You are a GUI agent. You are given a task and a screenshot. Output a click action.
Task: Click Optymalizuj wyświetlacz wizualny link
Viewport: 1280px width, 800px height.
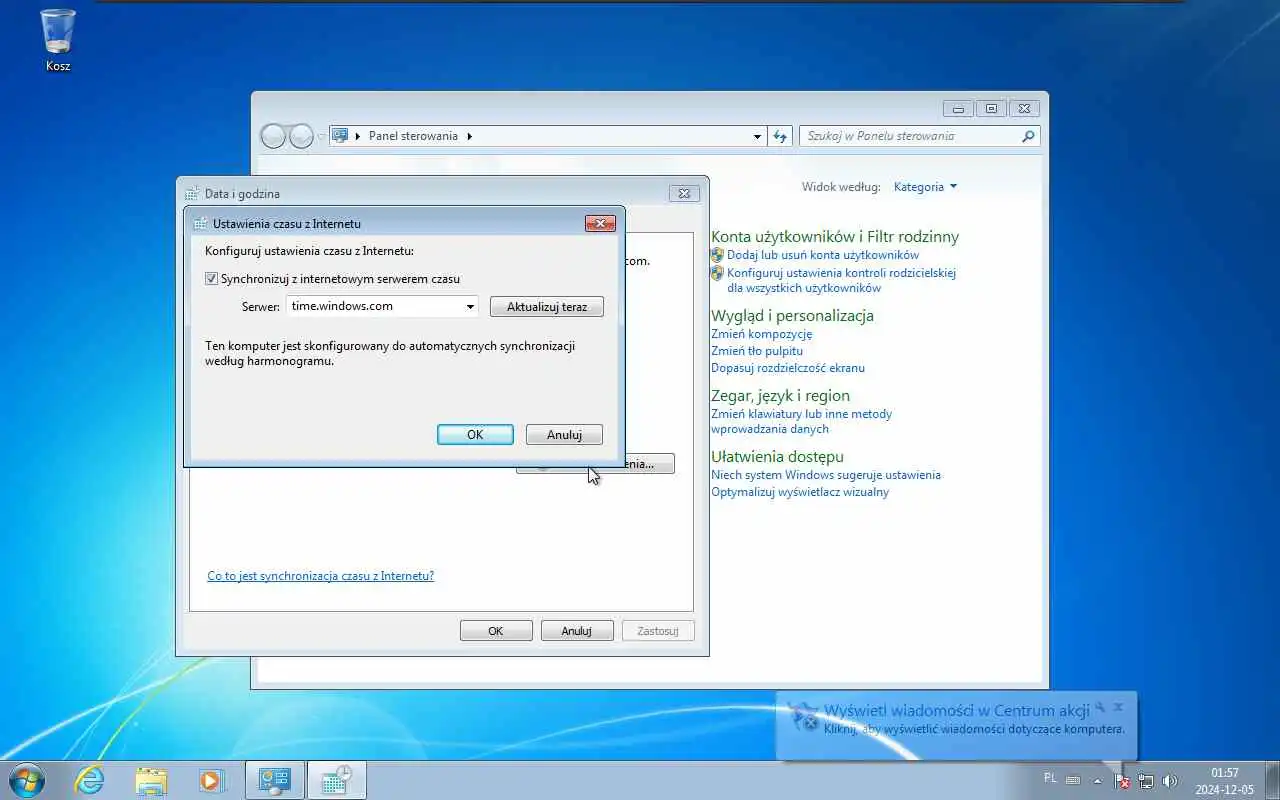coord(800,492)
